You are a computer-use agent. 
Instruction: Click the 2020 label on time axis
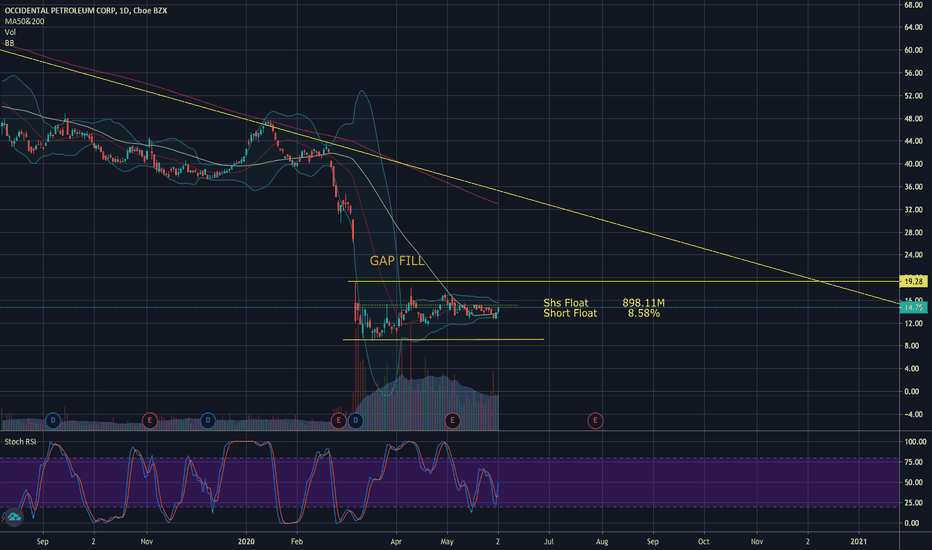click(246, 542)
